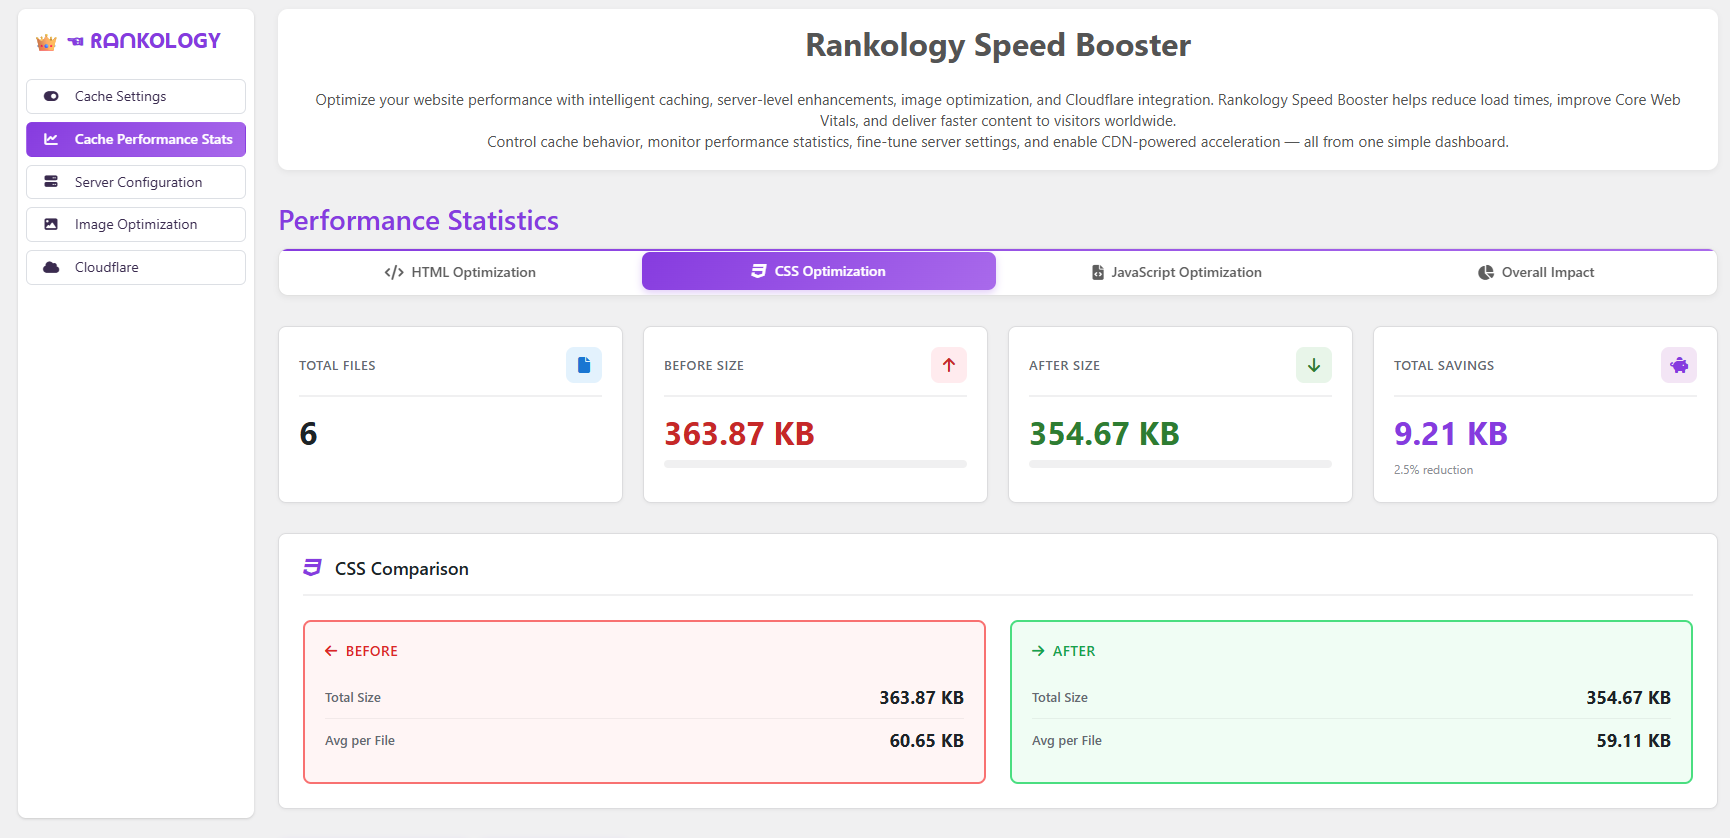The height and width of the screenshot is (838, 1730).
Task: Click the toggle icon beside Cache Settings
Action: pos(51,97)
